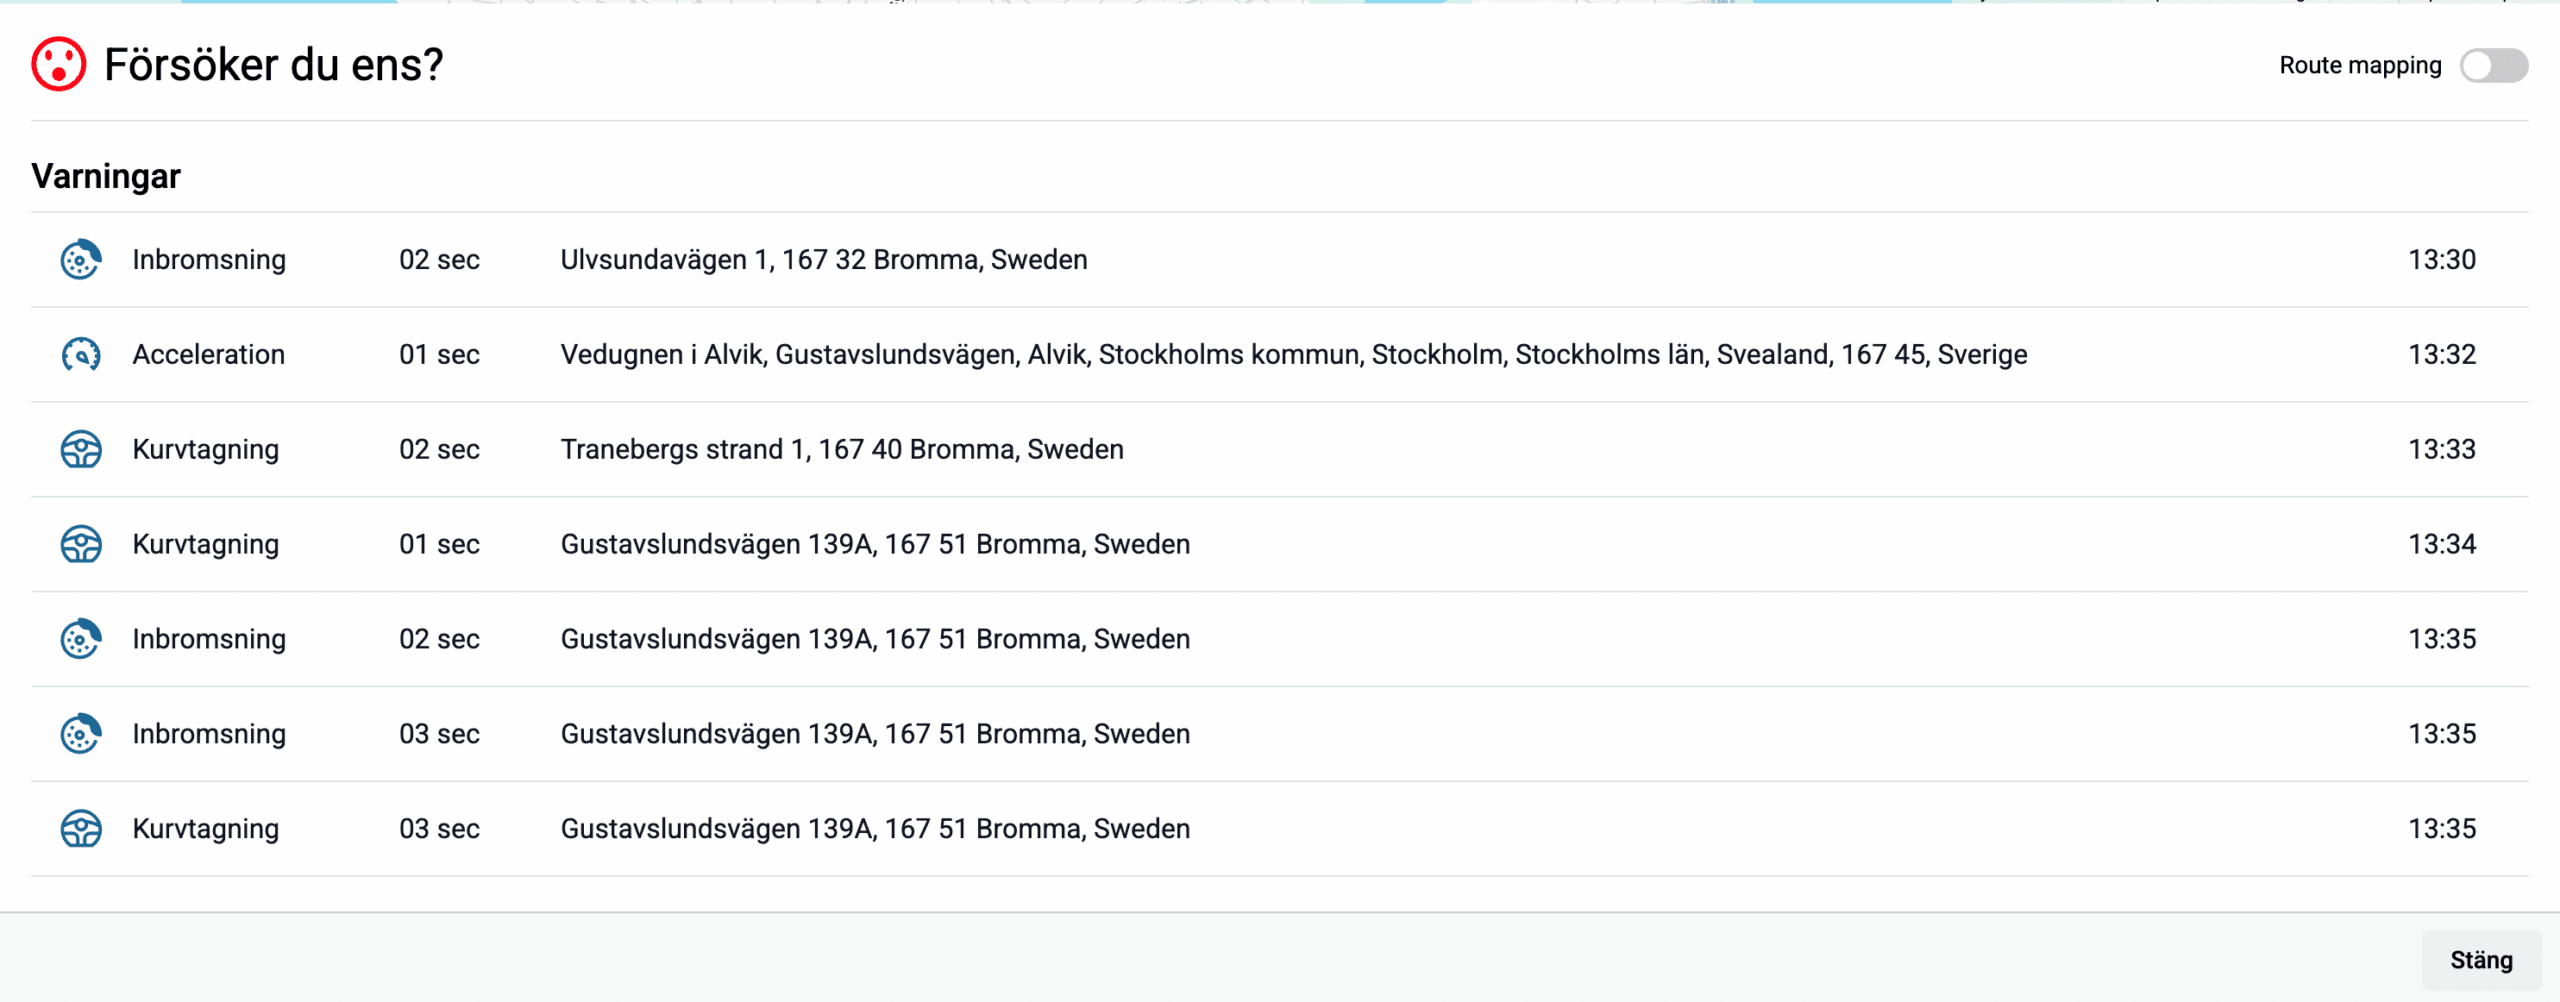Click steering wheel icon for Tranebergs strand
This screenshot has width=2560, height=1002.
[81, 450]
